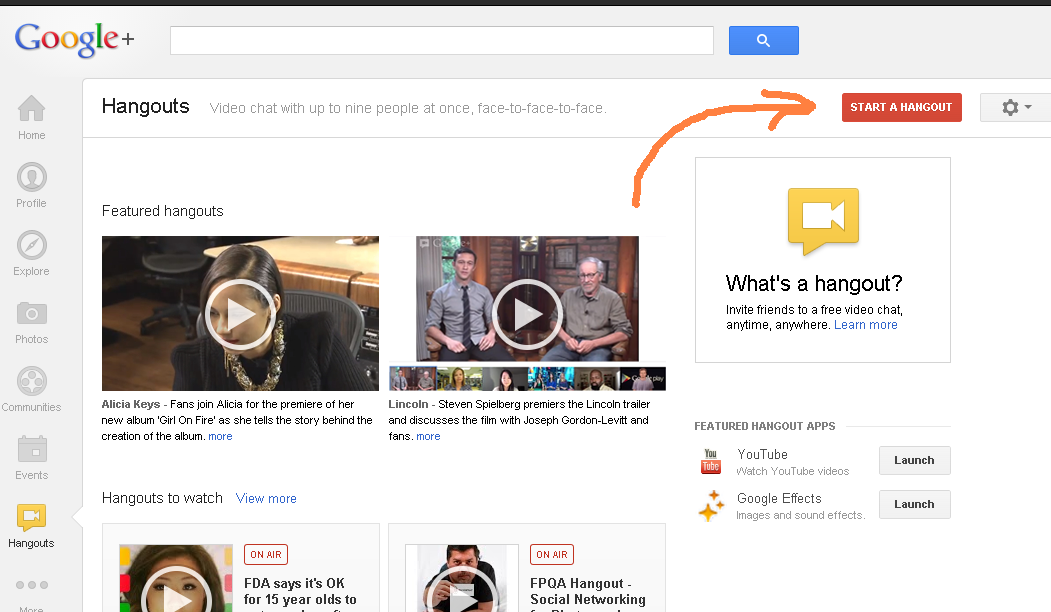Open View more hangouts to watch
Image resolution: width=1051 pixels, height=612 pixels.
266,499
